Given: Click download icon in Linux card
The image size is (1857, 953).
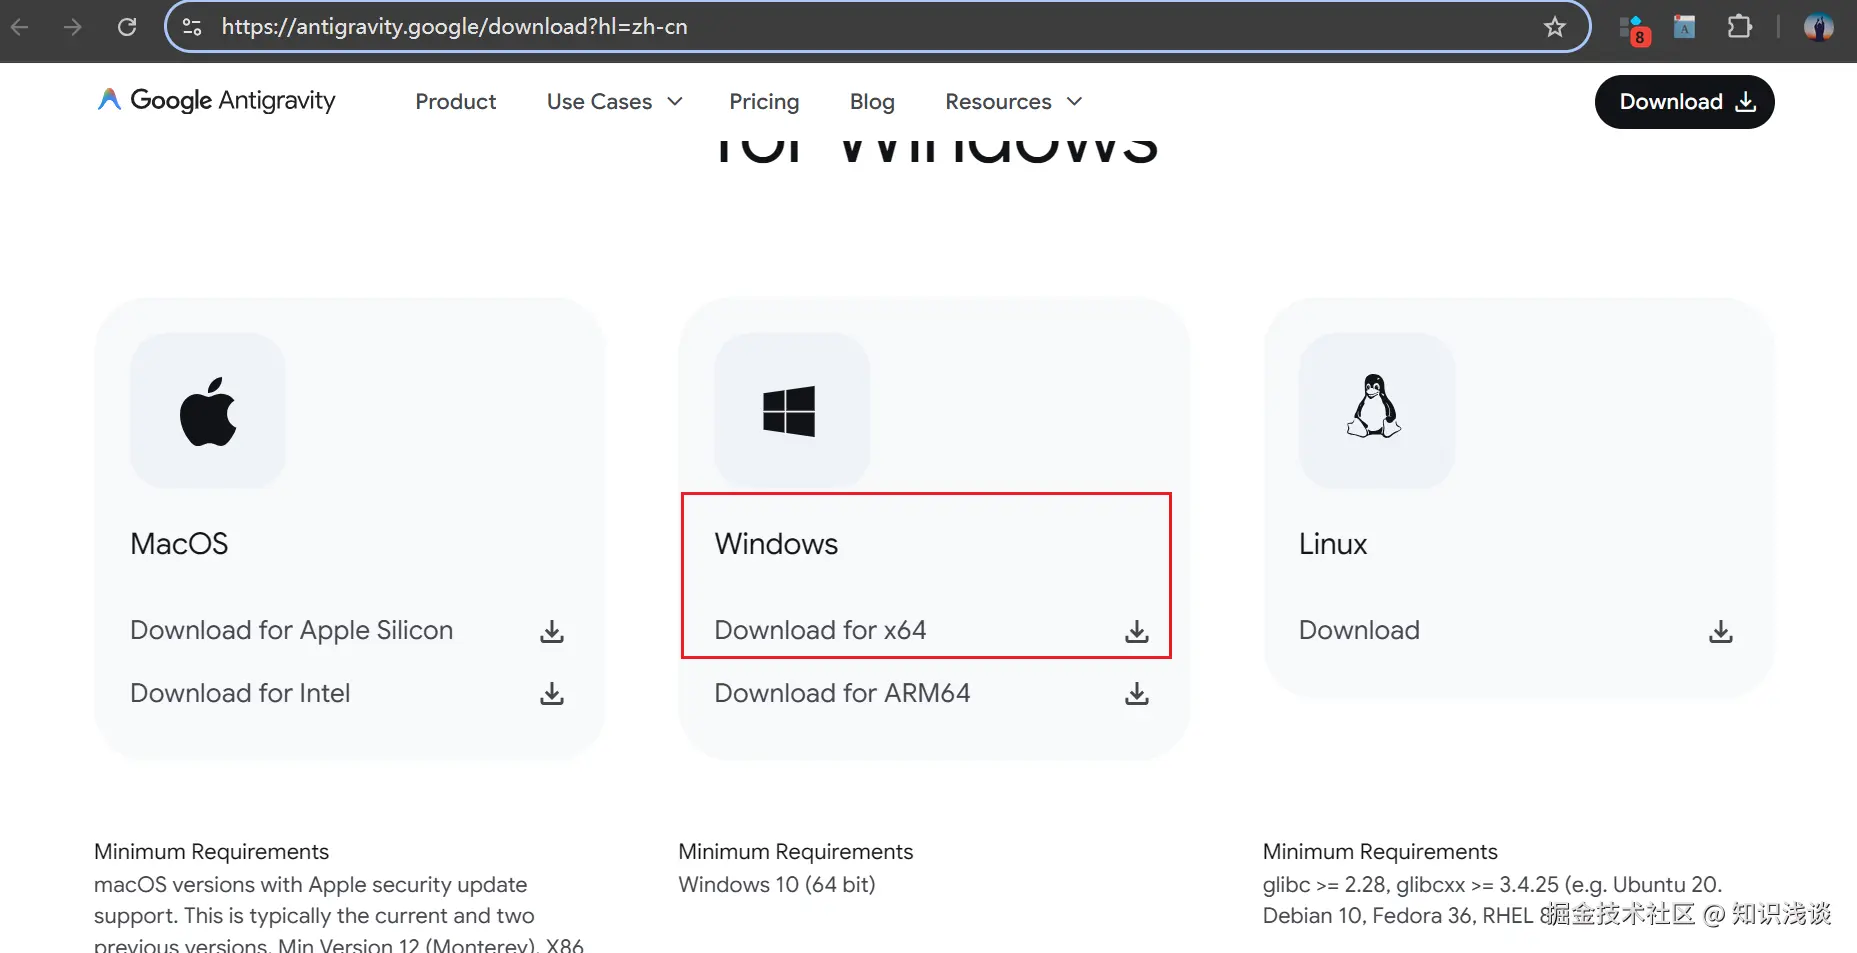Looking at the screenshot, I should pos(1721,631).
